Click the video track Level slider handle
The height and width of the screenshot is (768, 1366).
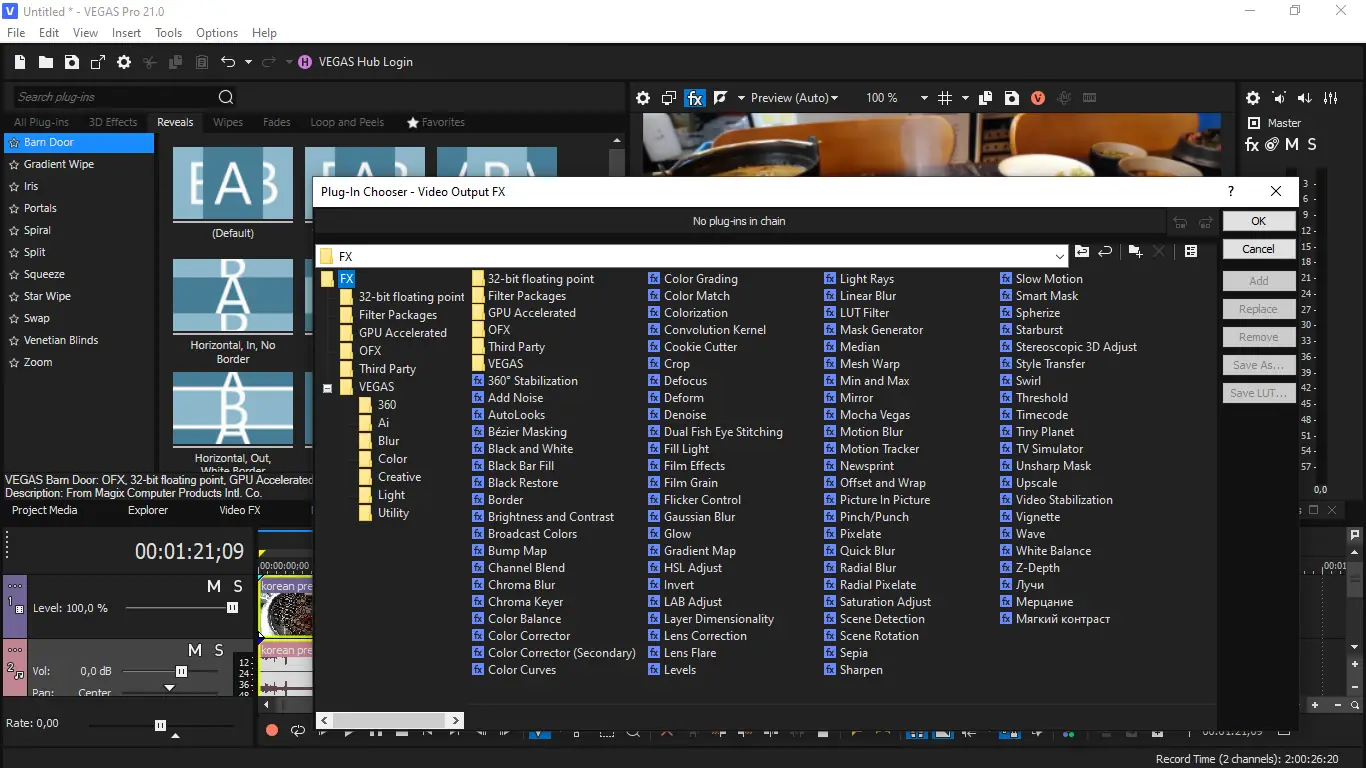click(233, 608)
